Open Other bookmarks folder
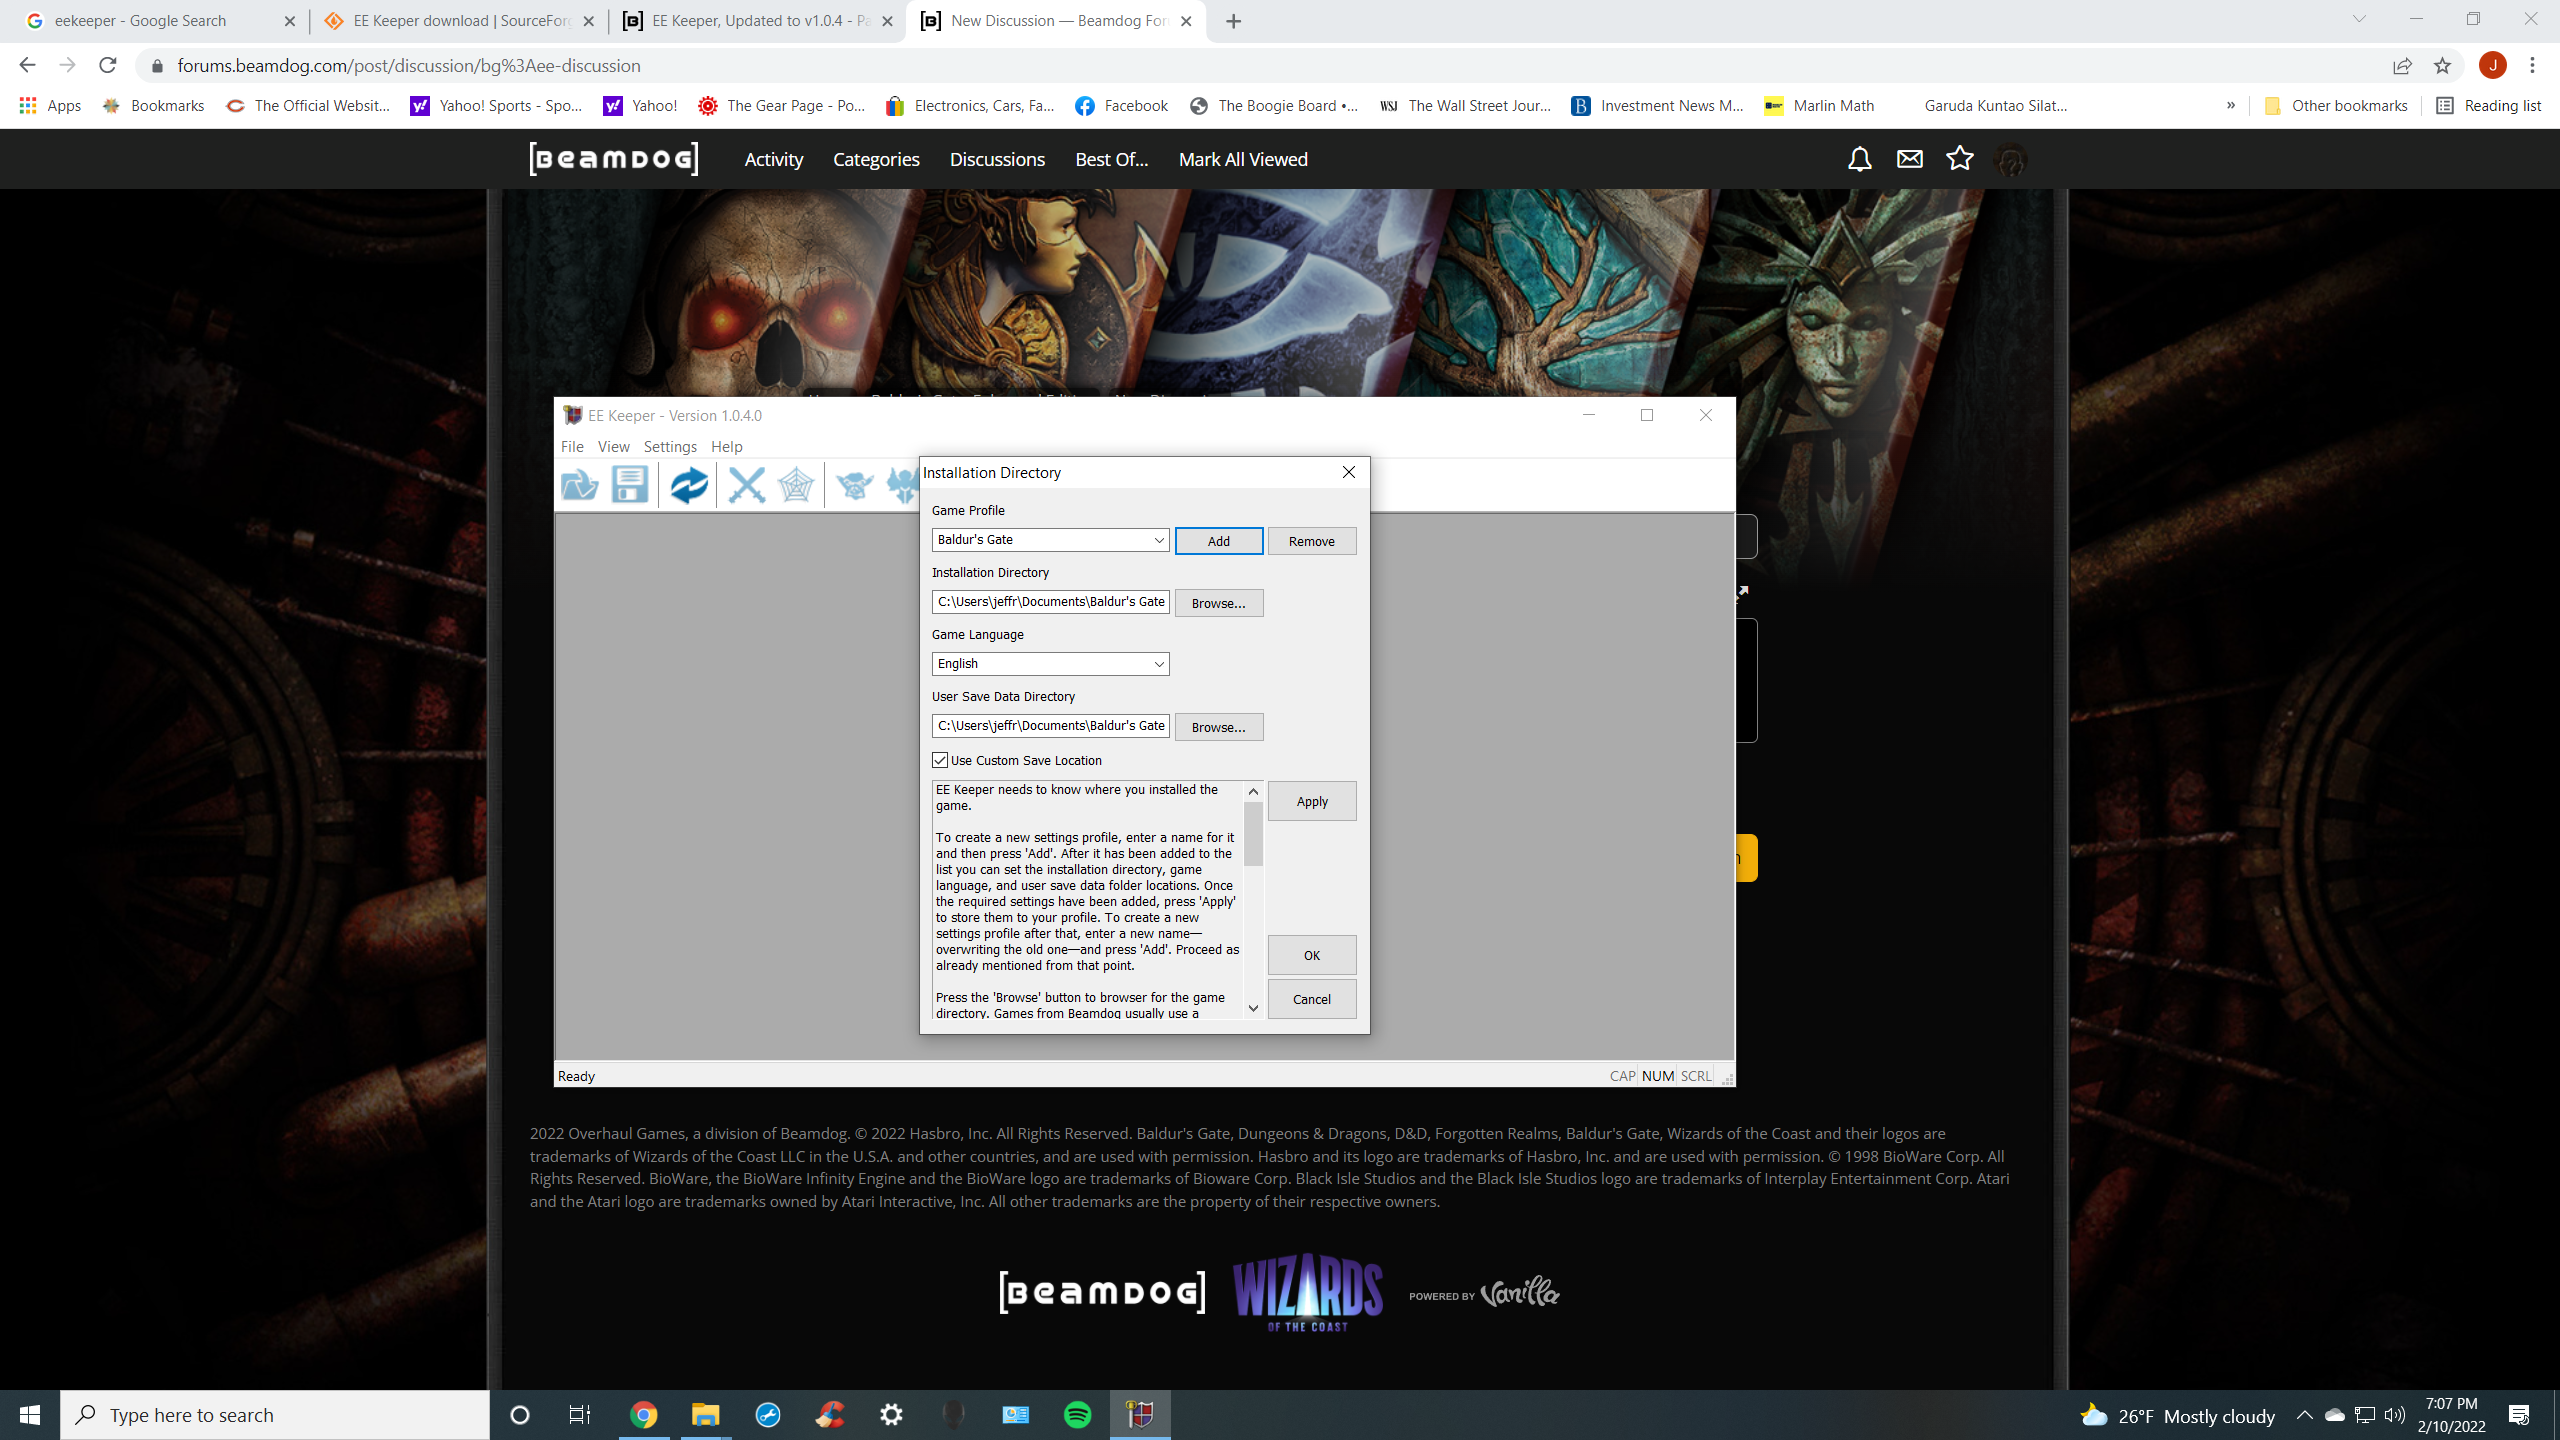2560x1440 pixels. (x=2335, y=106)
